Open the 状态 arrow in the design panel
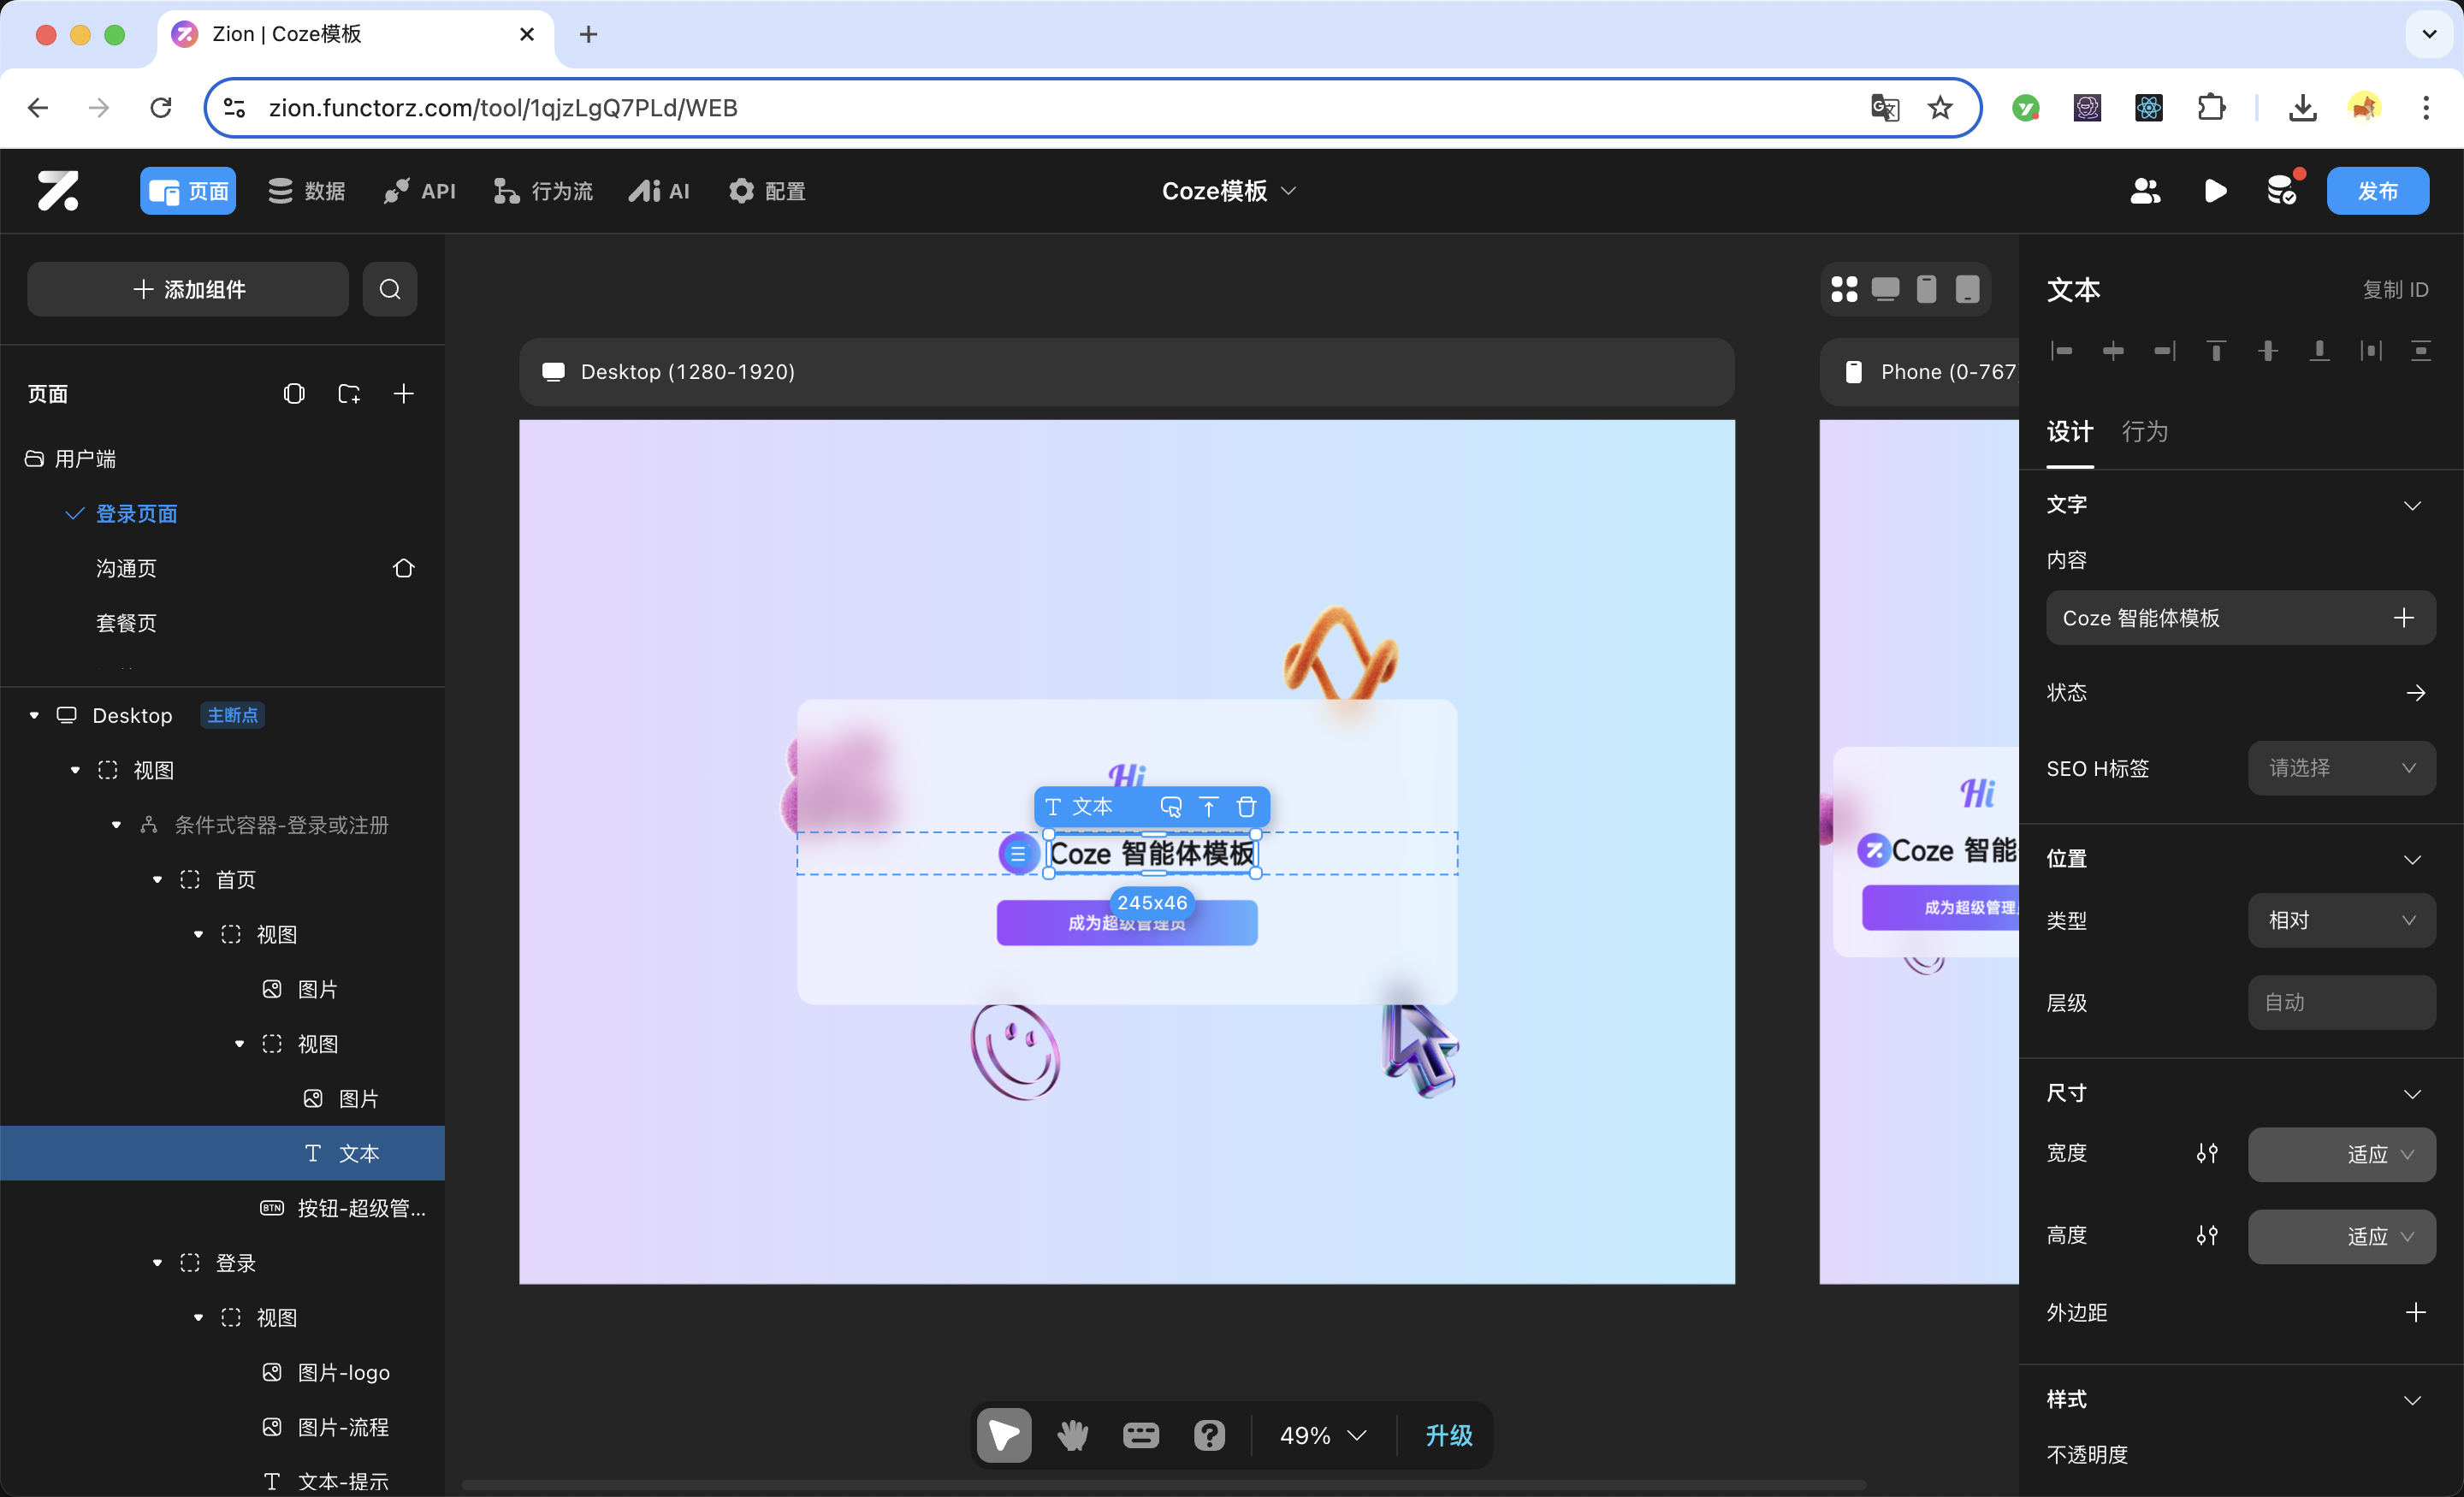The height and width of the screenshot is (1497, 2464). click(x=2416, y=693)
